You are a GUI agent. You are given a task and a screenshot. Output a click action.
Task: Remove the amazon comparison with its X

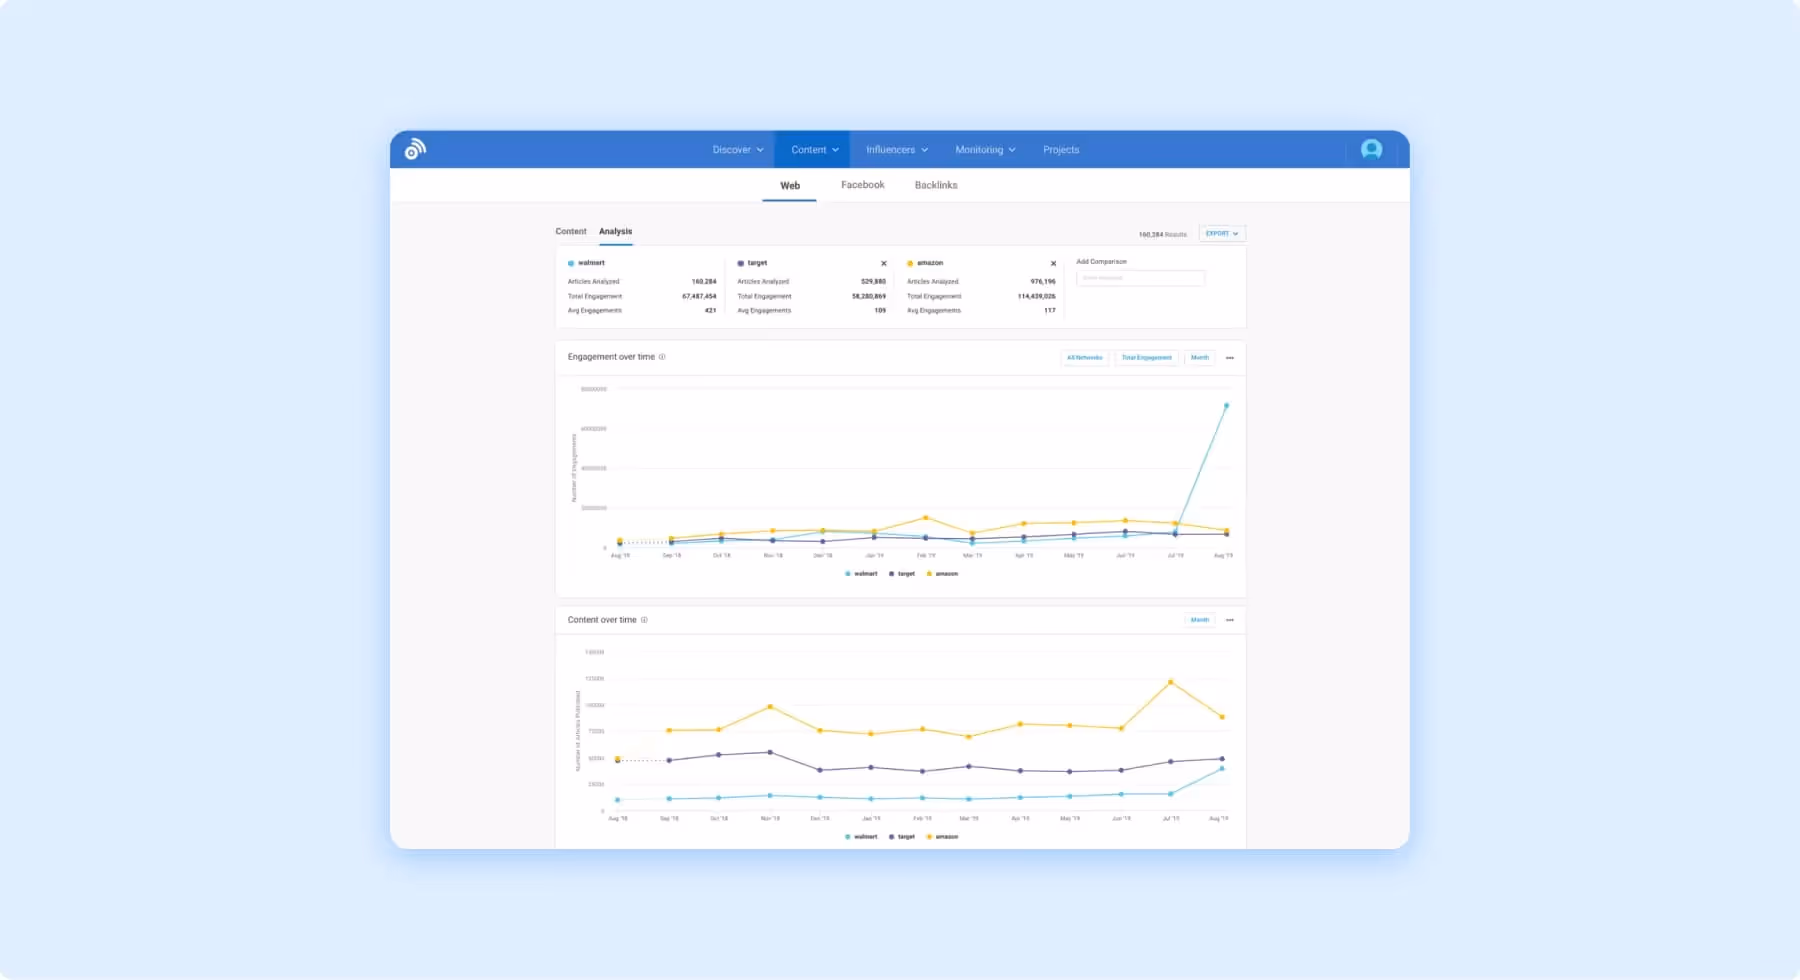click(1052, 262)
